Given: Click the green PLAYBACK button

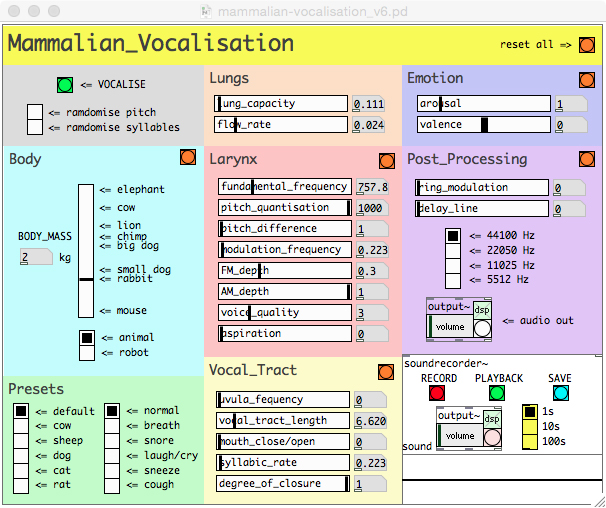Looking at the screenshot, I should coord(497,393).
